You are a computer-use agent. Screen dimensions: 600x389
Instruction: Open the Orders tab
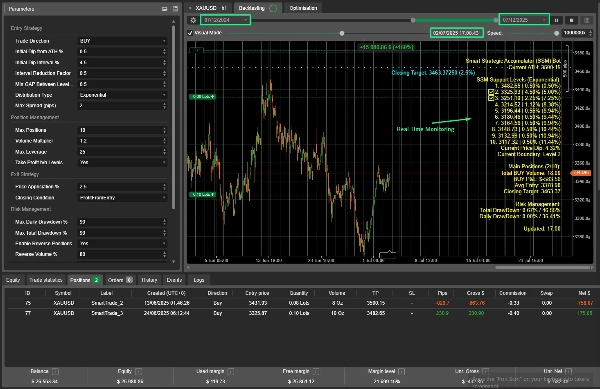120,280
